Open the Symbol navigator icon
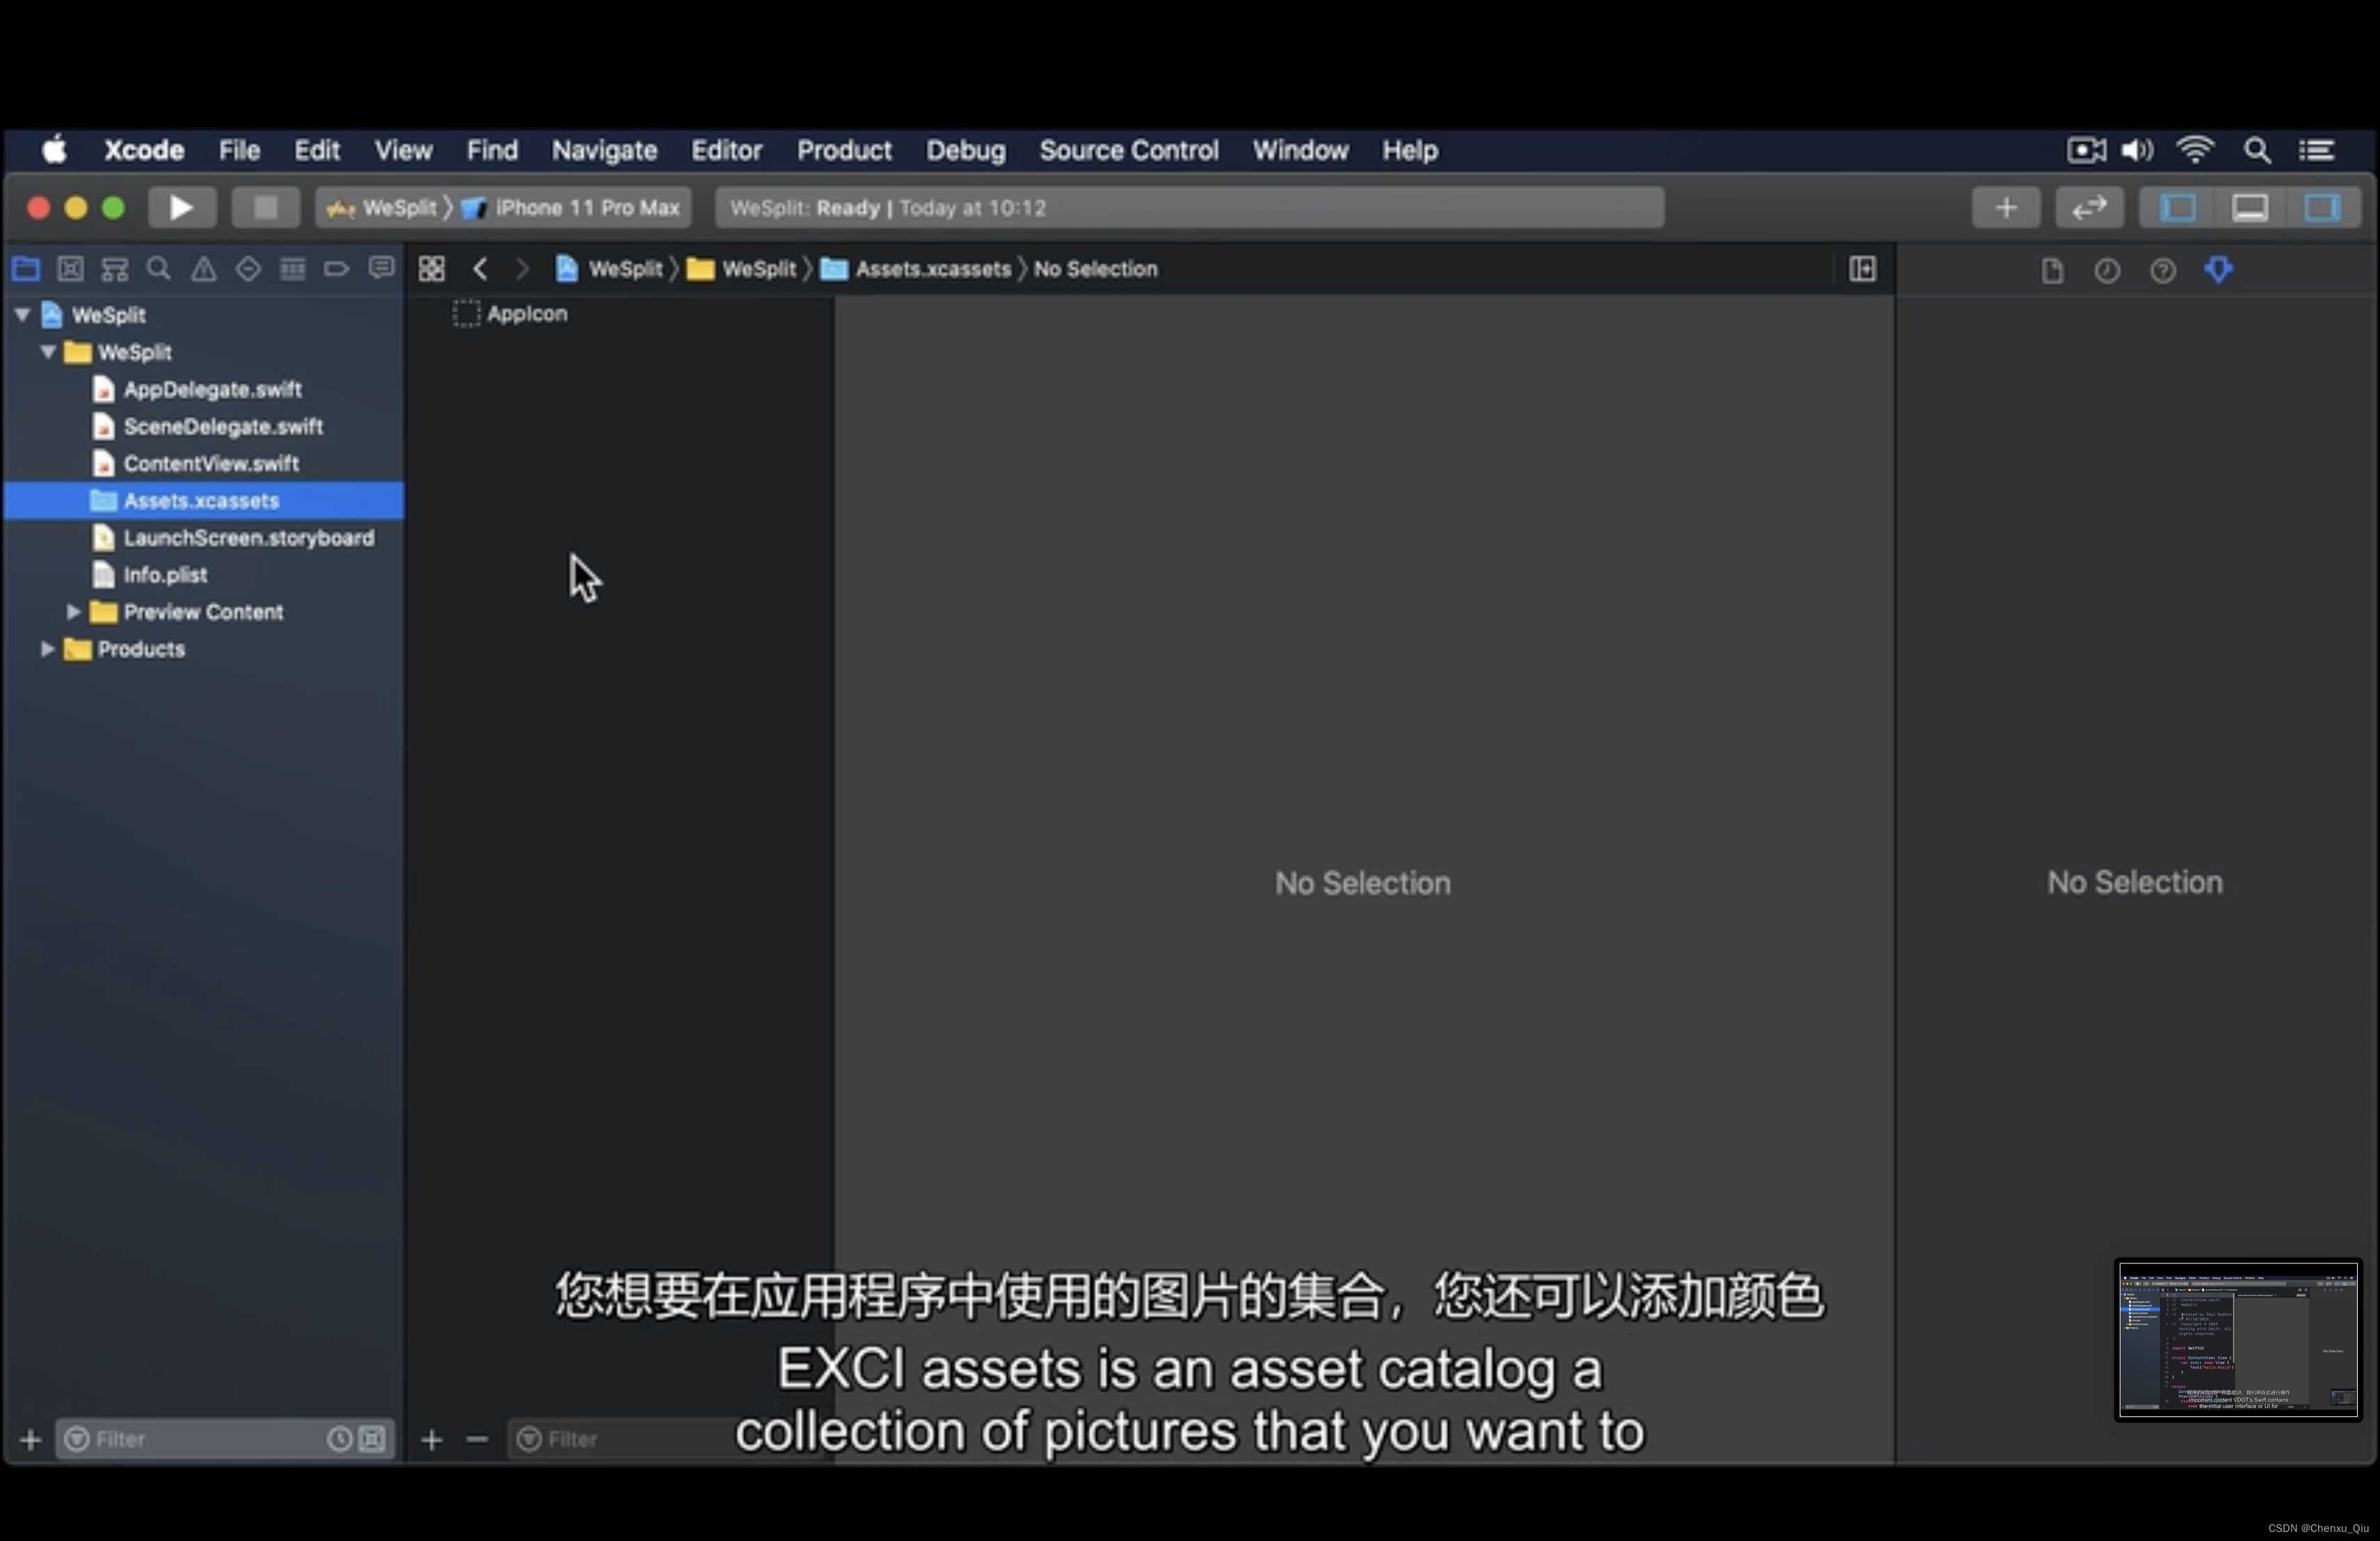2380x1541 pixels. [115, 268]
